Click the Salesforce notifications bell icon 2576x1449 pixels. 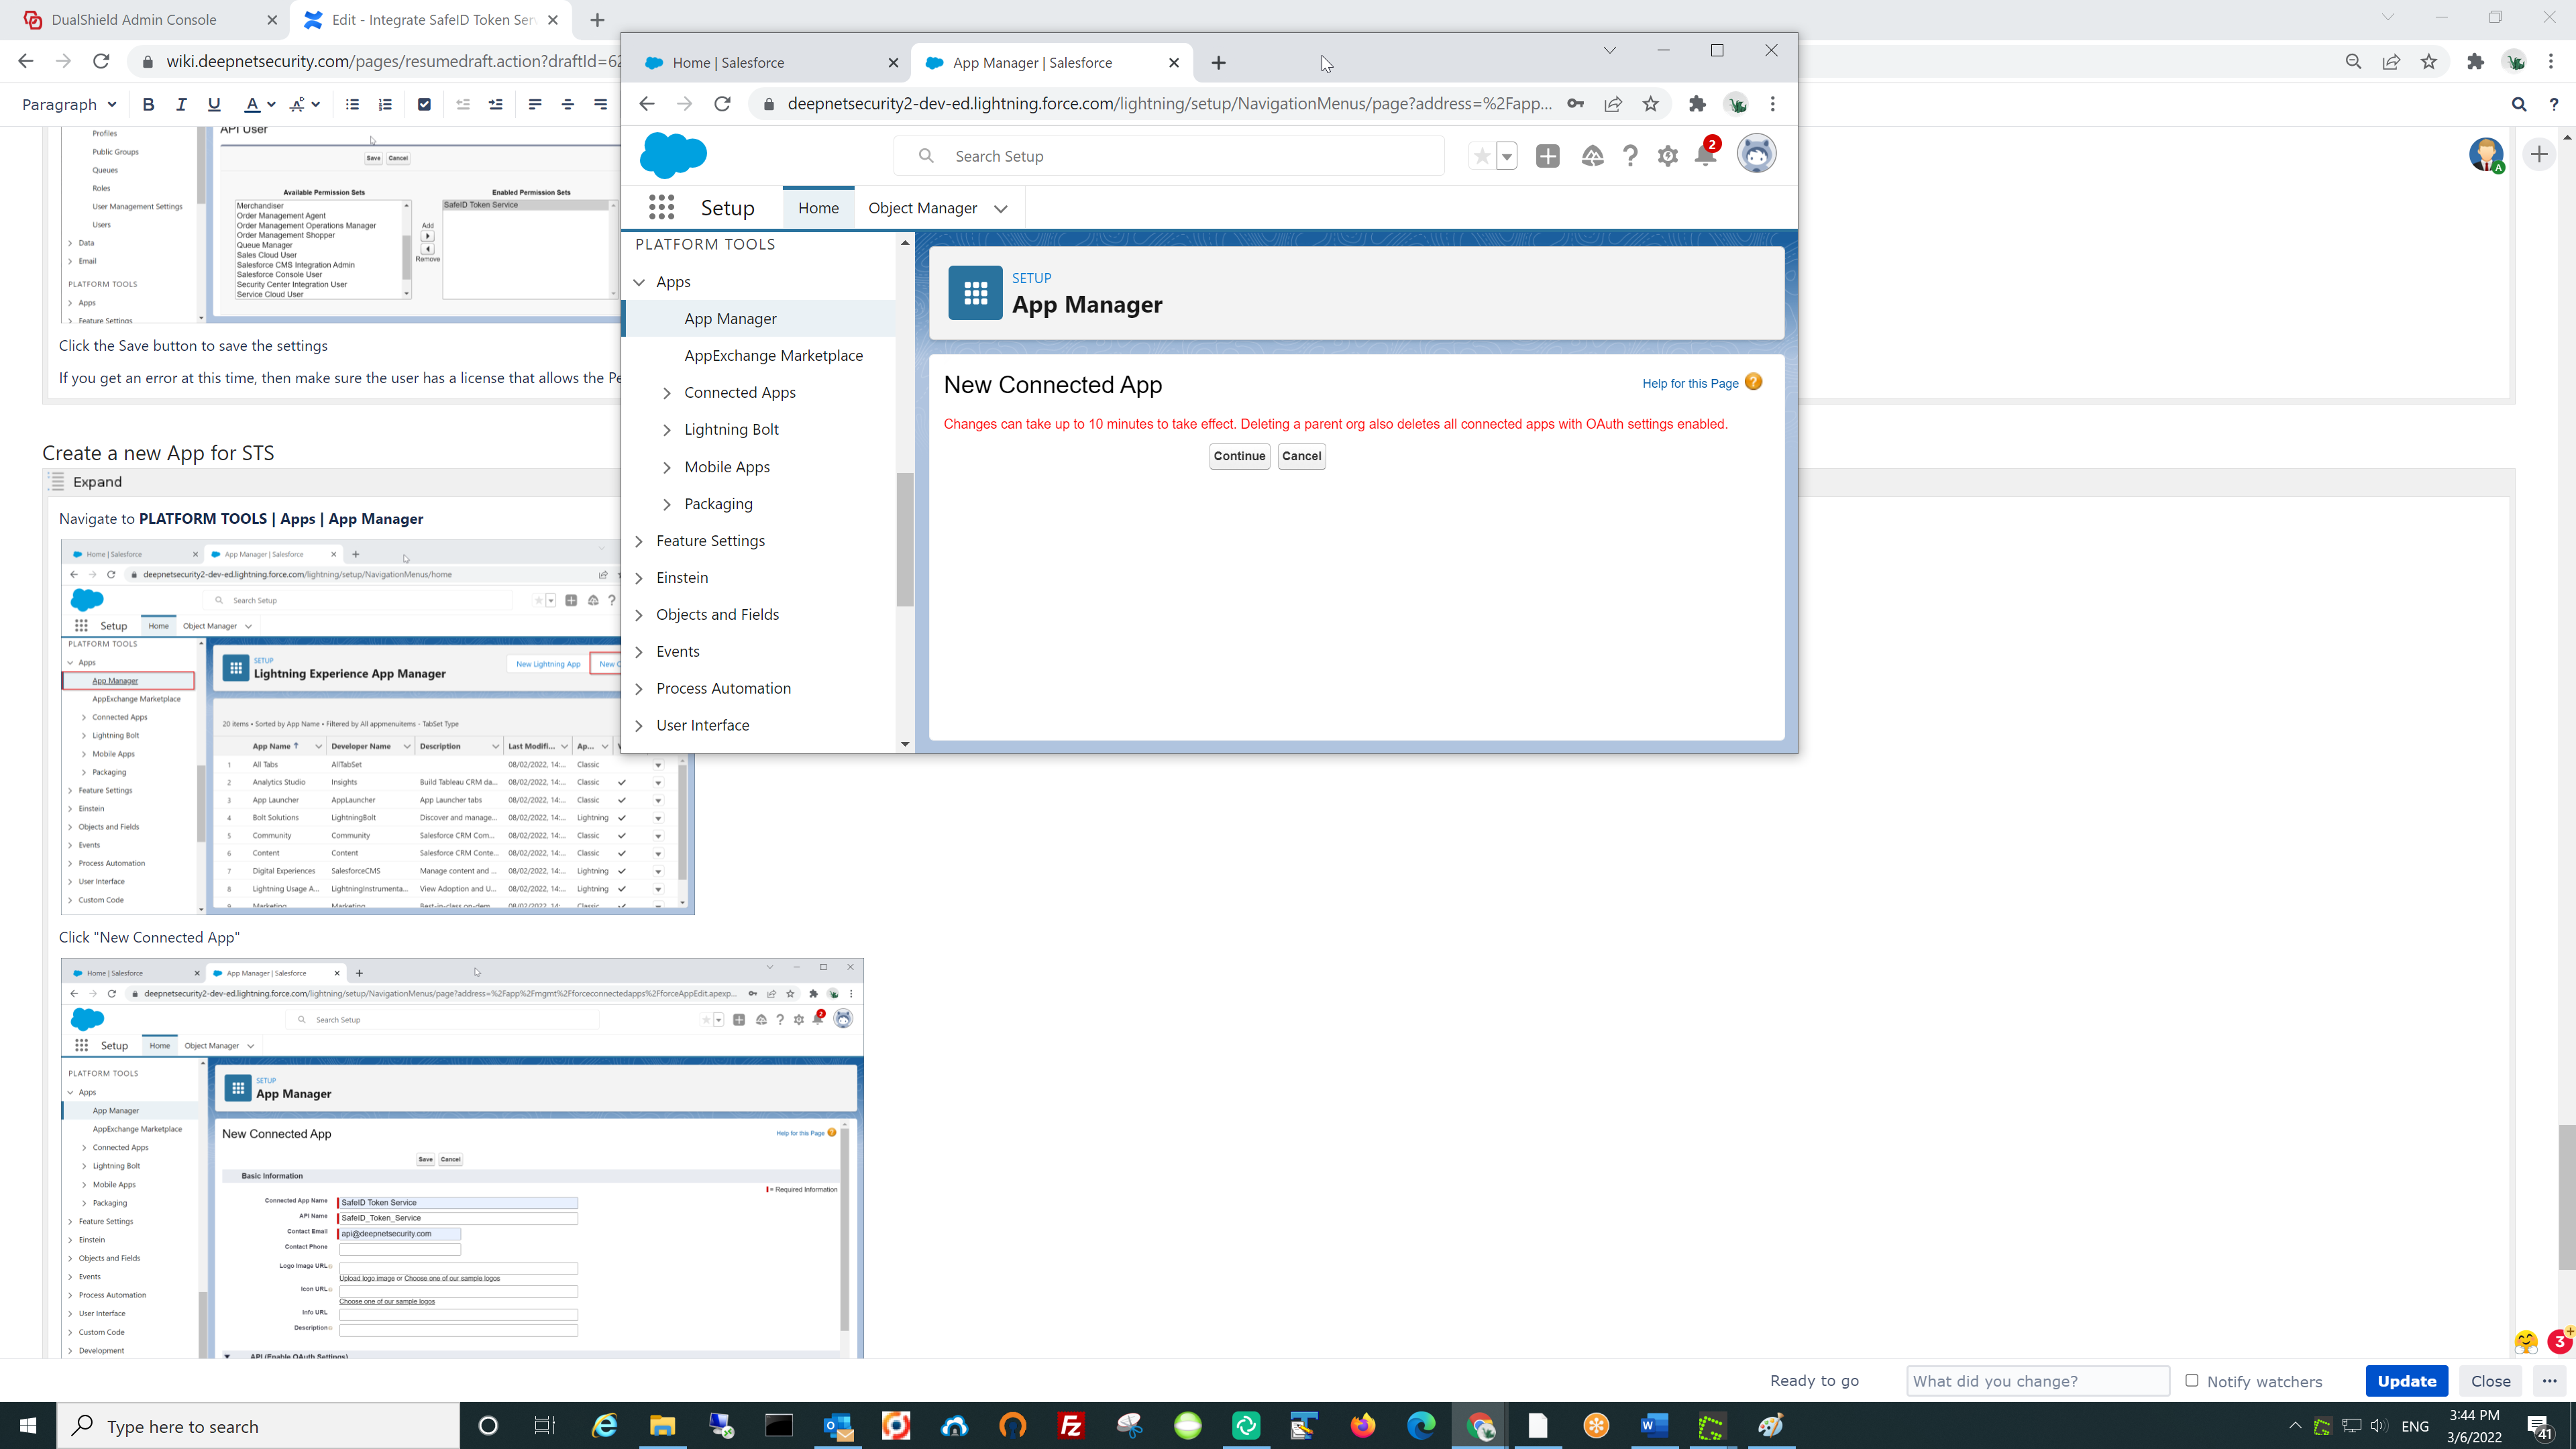1705,156
